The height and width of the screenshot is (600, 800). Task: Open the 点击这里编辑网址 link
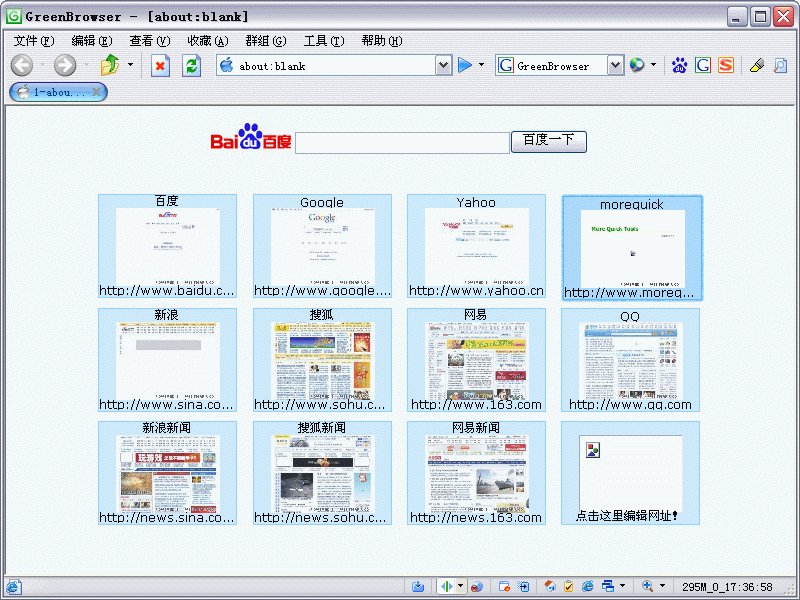[x=630, y=518]
